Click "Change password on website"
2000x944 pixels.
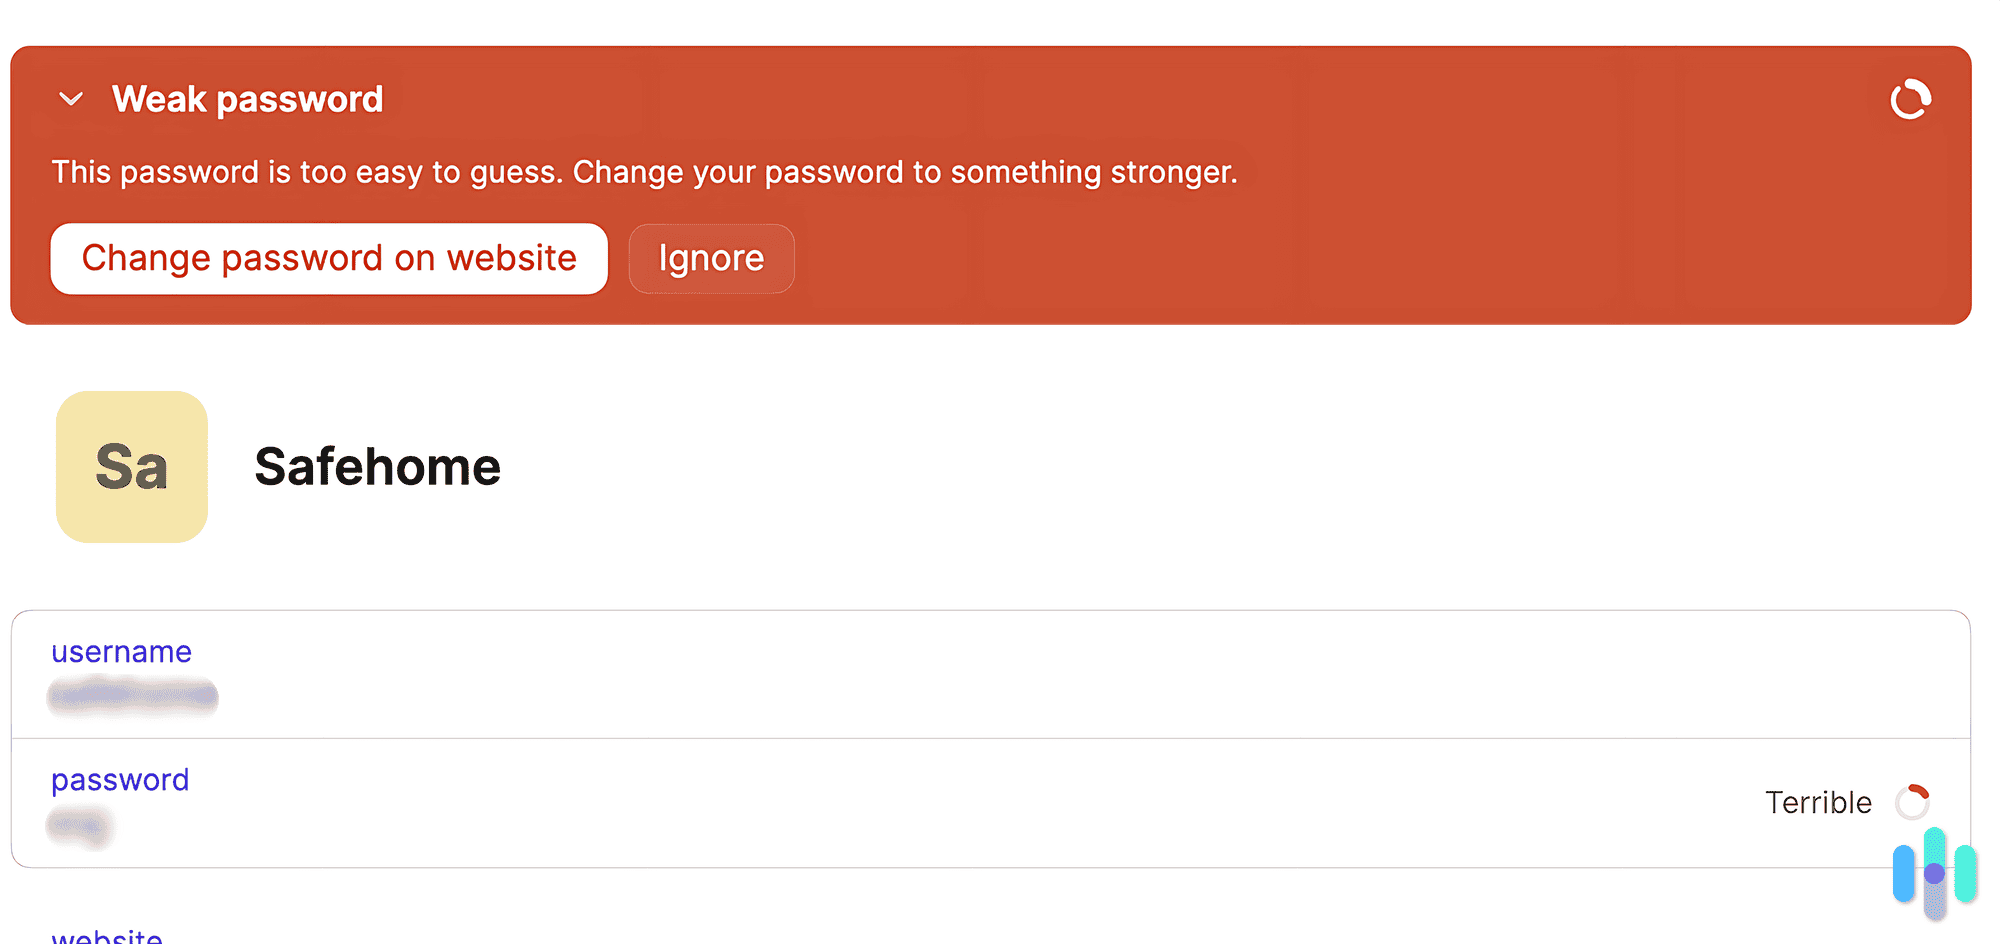[329, 258]
